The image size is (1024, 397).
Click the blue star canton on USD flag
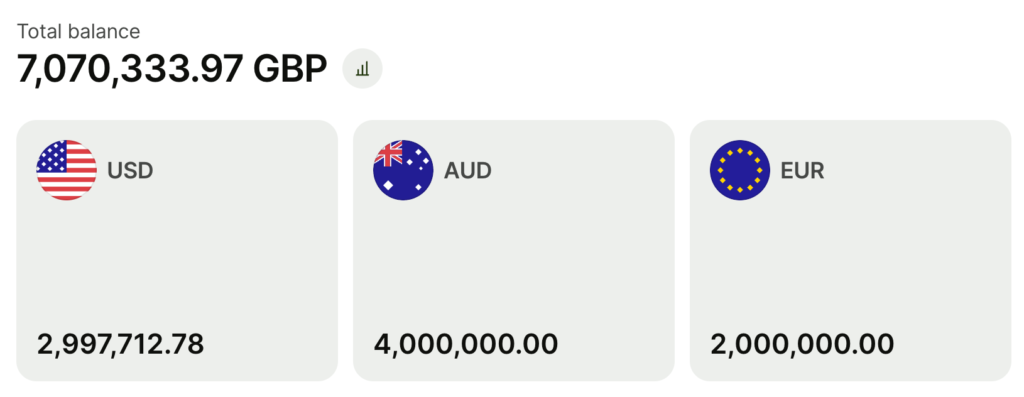pyautogui.click(x=52, y=157)
